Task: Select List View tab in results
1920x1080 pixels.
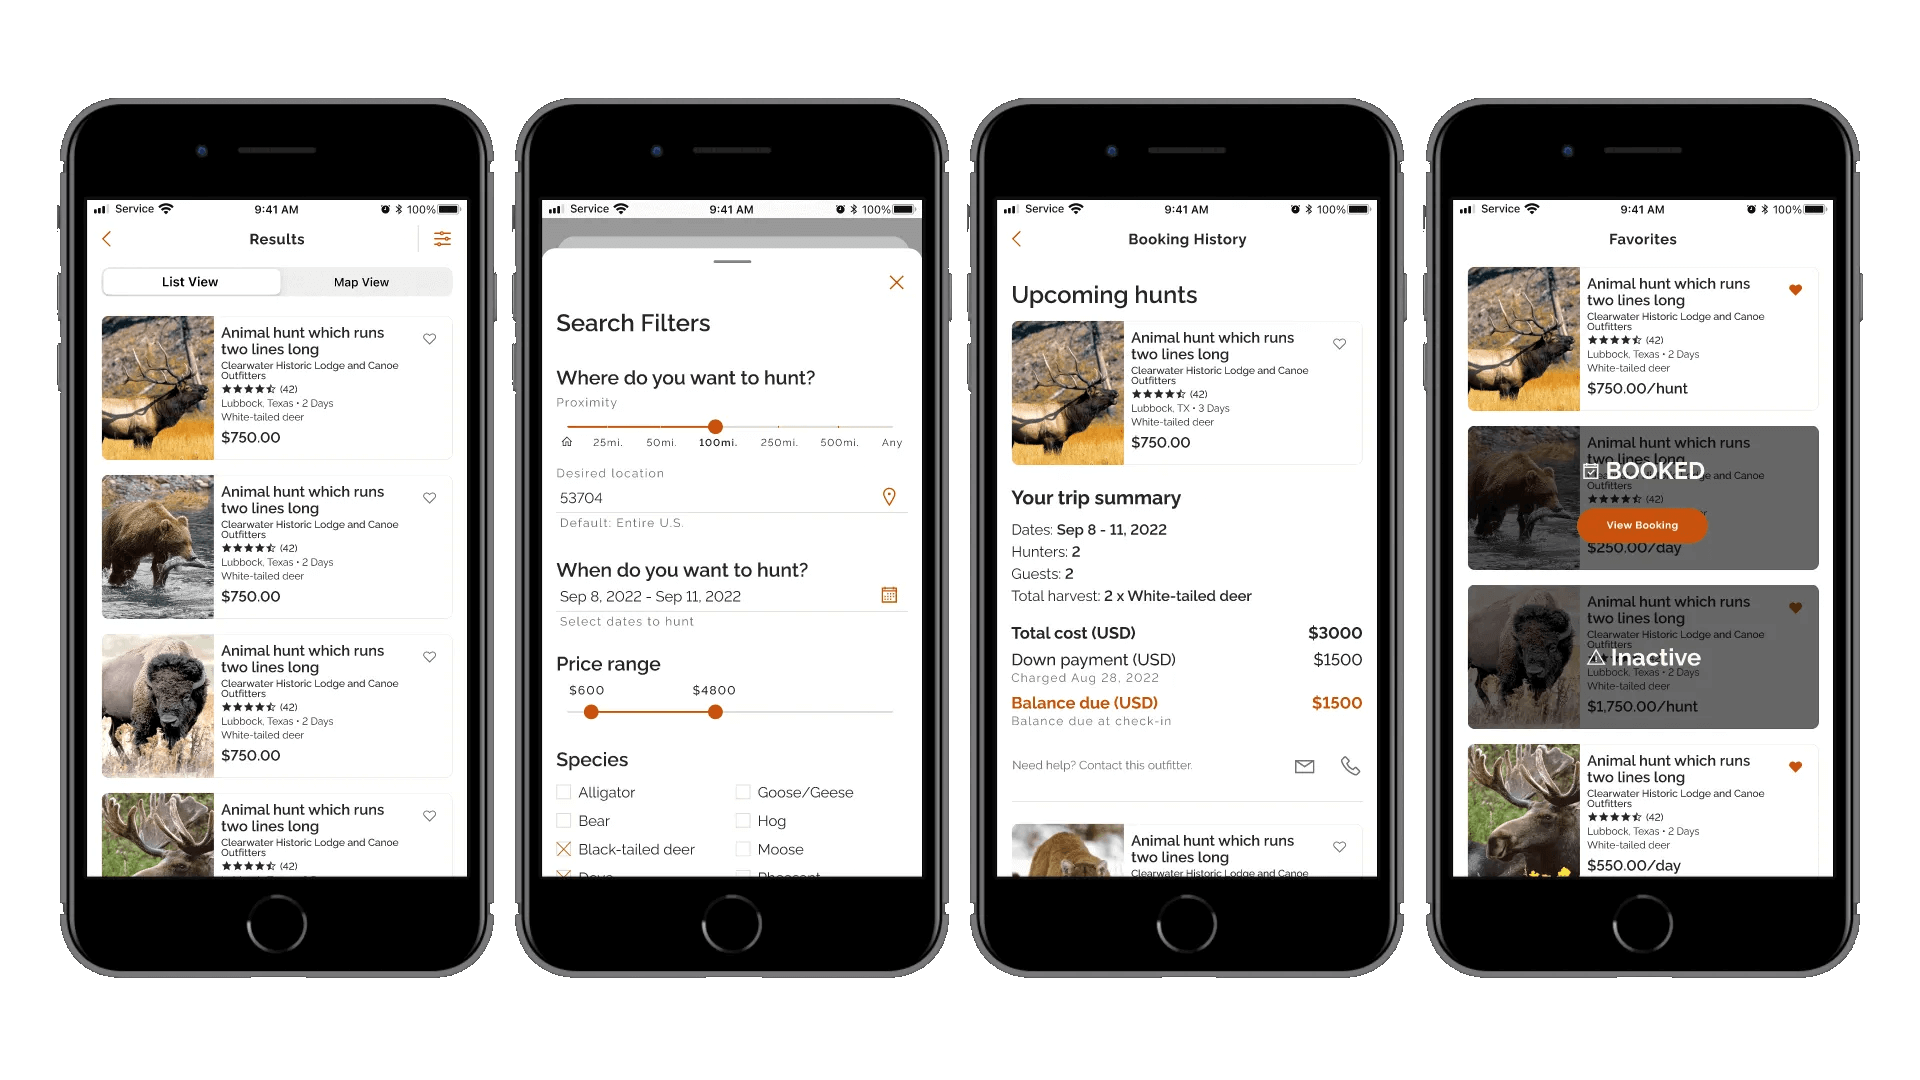Action: coord(191,285)
